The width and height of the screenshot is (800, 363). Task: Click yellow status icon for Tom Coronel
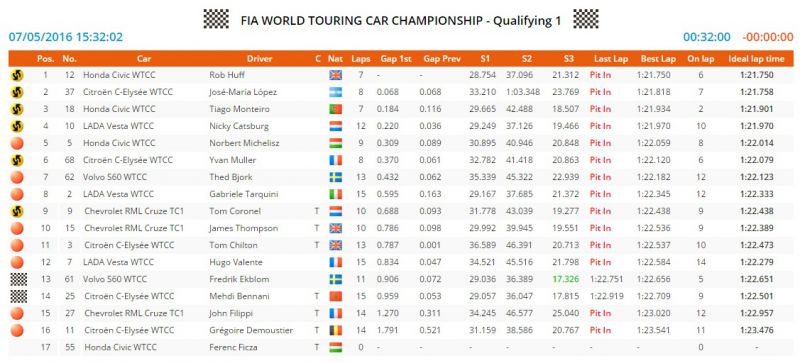[x=17, y=211]
